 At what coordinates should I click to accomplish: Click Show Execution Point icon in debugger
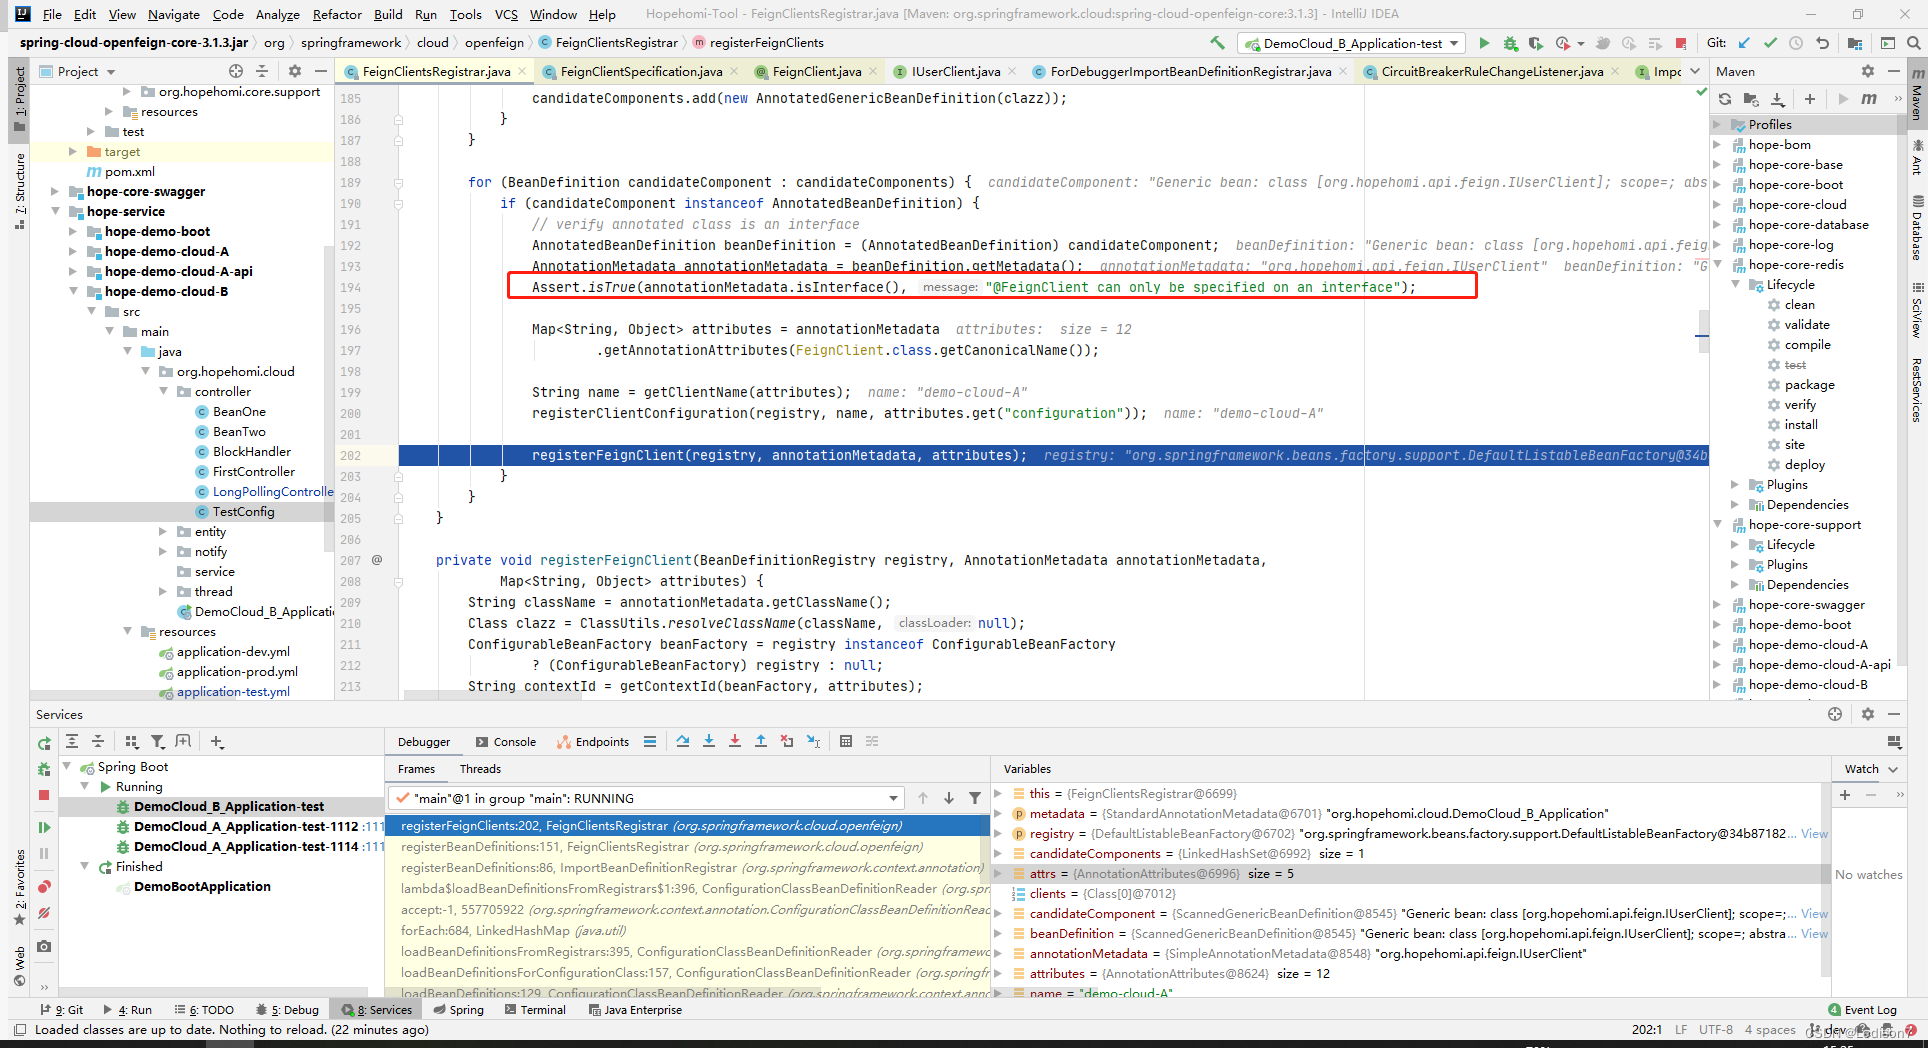coord(650,741)
